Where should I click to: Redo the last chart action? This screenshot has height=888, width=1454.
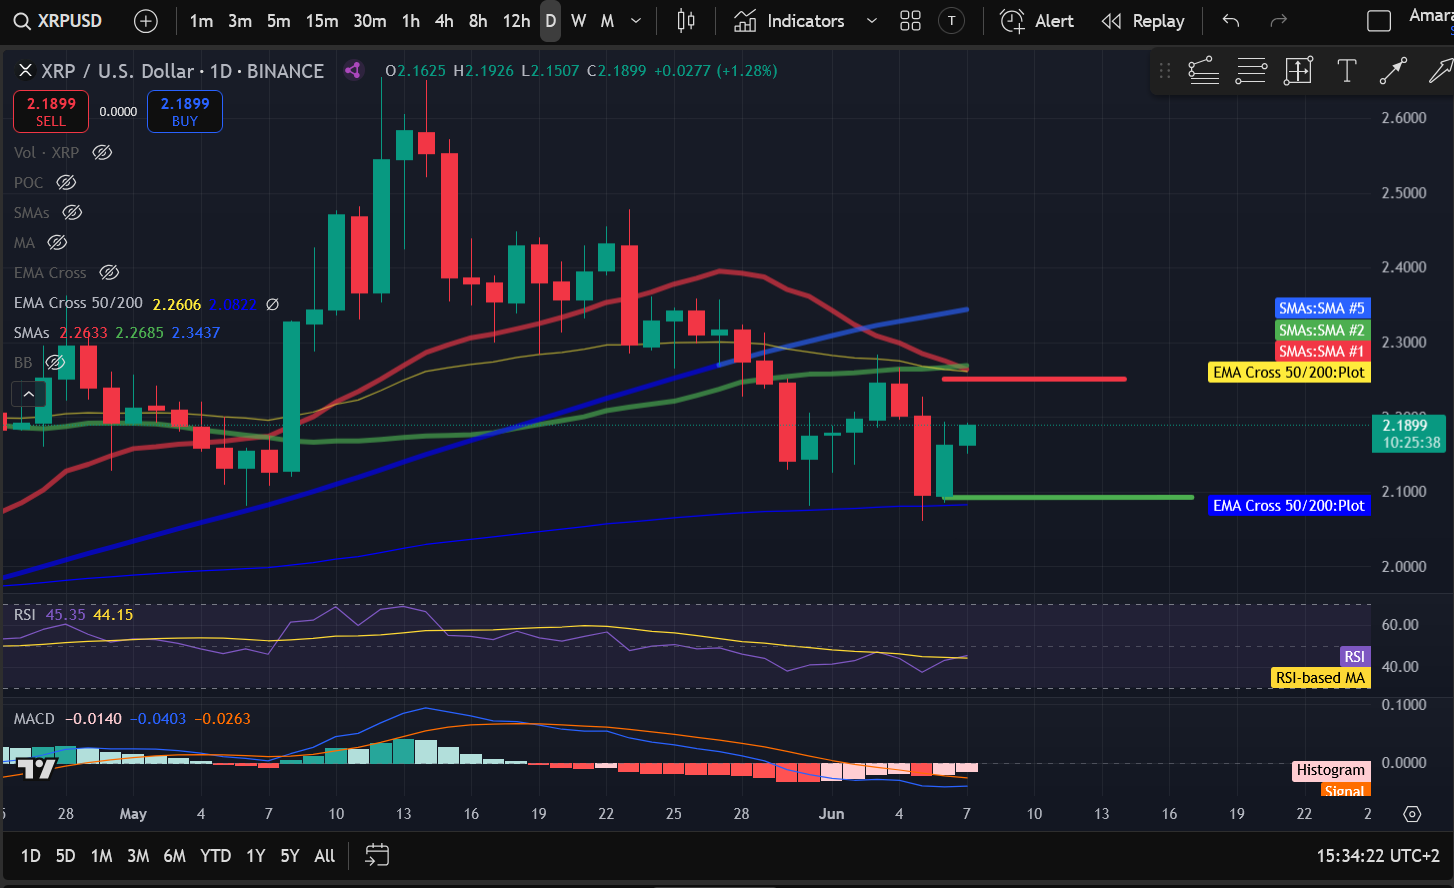coord(1278,21)
